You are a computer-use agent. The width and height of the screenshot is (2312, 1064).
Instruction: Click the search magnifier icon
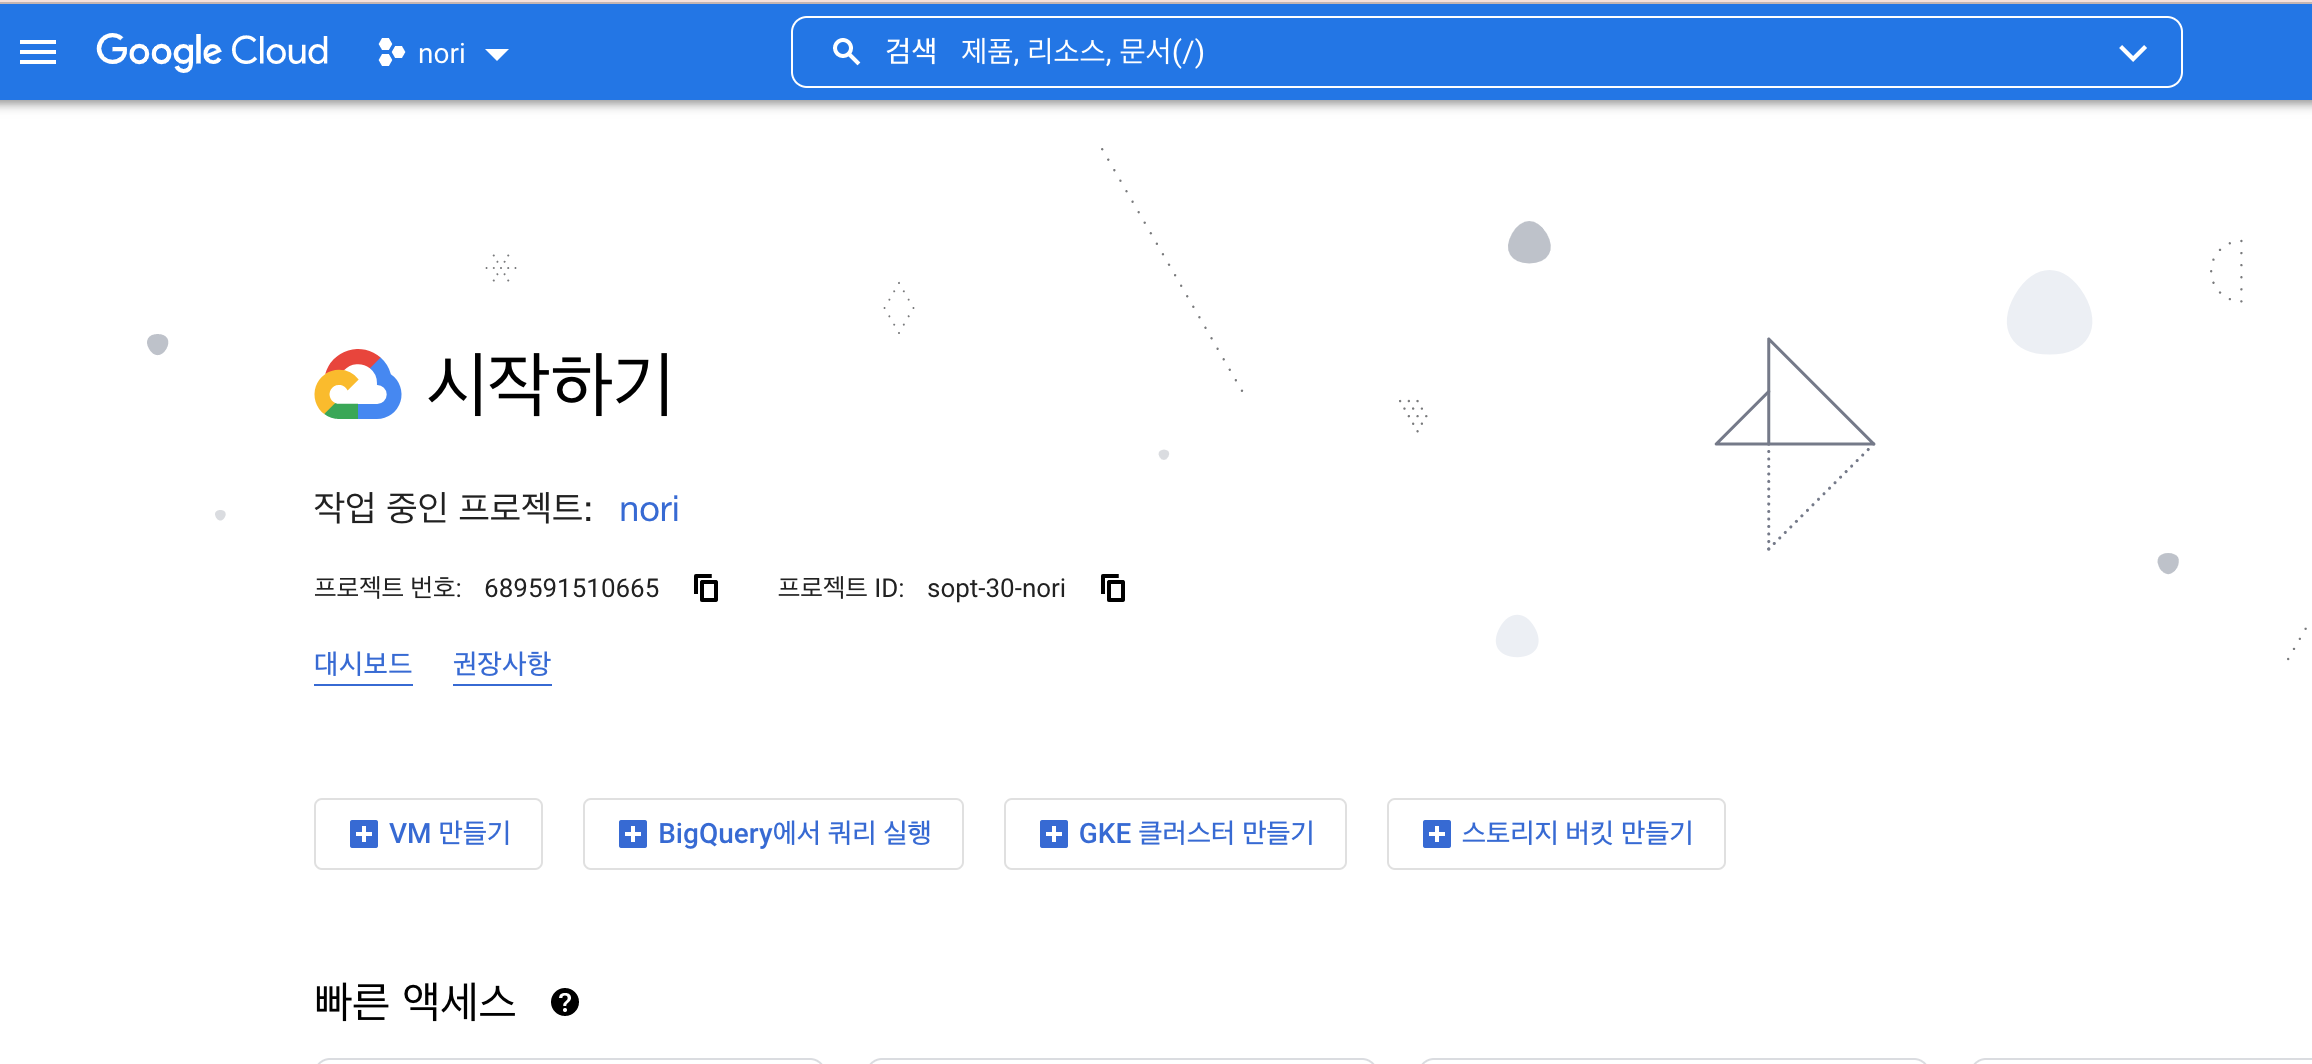846,52
